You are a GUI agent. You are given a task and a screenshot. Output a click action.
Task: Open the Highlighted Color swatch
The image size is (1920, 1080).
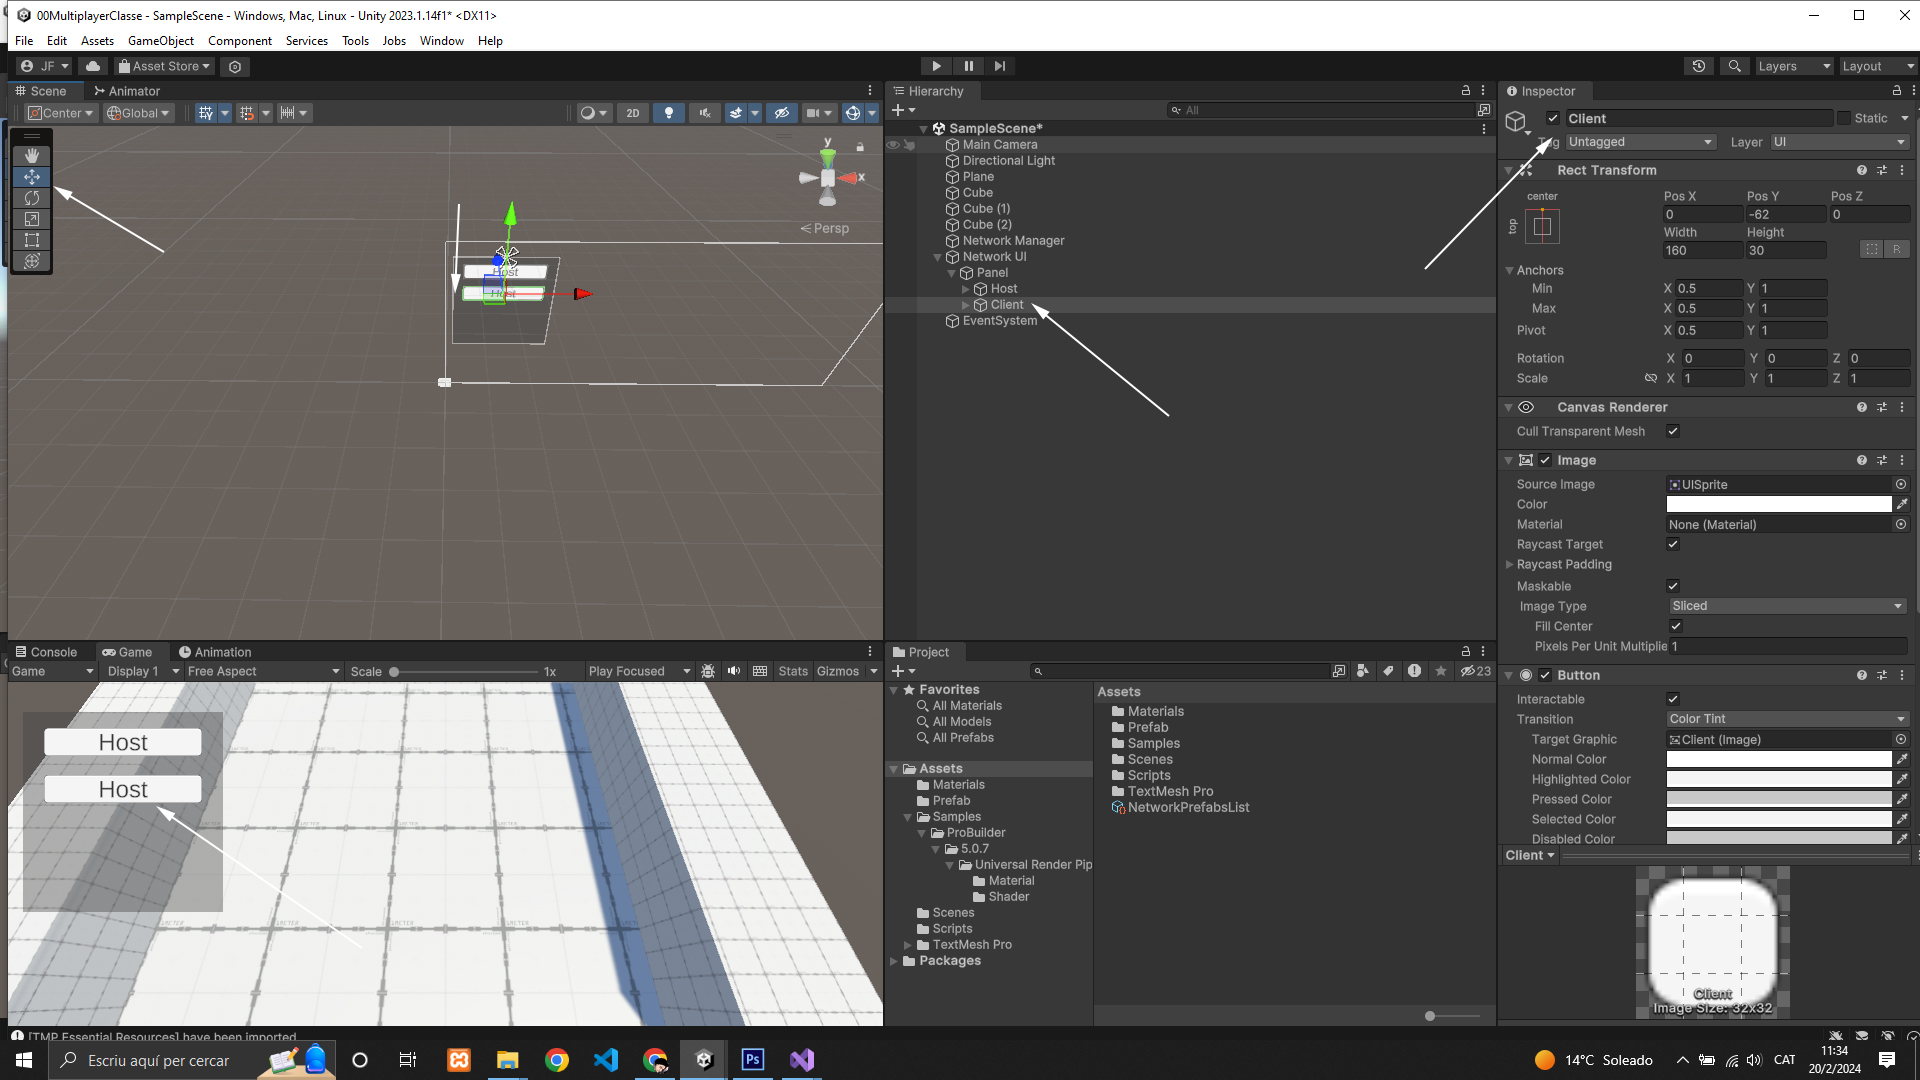coord(1778,779)
